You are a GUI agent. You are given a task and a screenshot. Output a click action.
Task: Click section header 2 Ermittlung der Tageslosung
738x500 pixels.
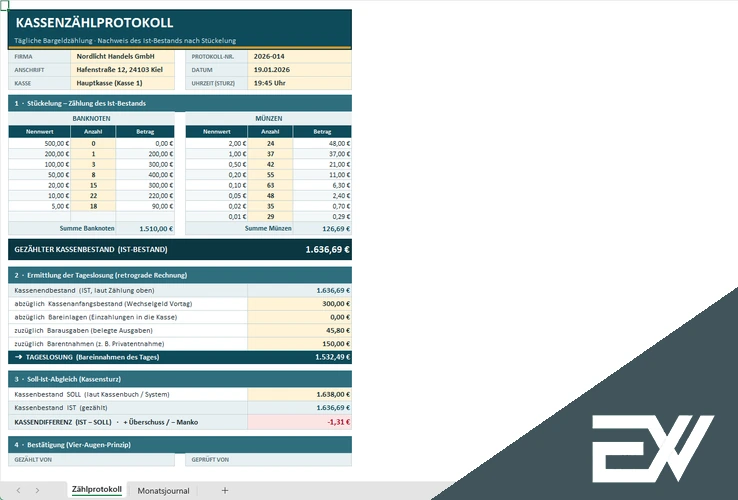coord(180,275)
